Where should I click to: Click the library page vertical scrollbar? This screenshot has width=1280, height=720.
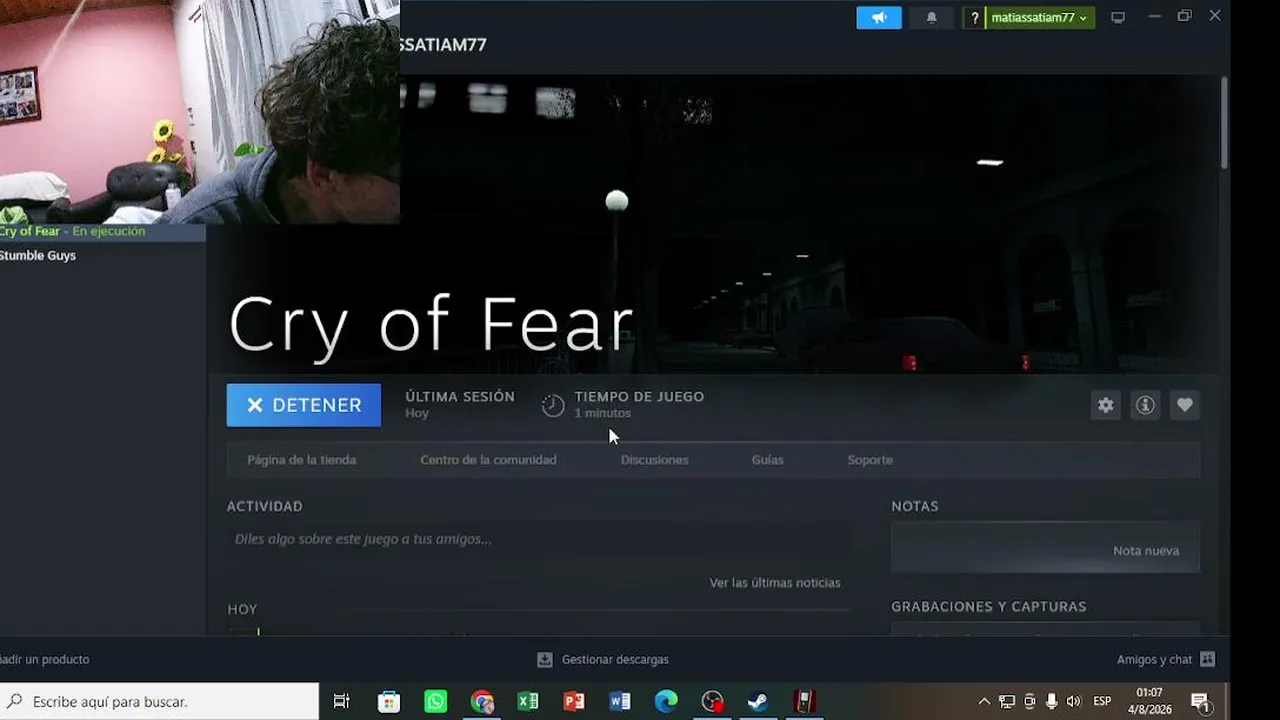click(x=1224, y=124)
